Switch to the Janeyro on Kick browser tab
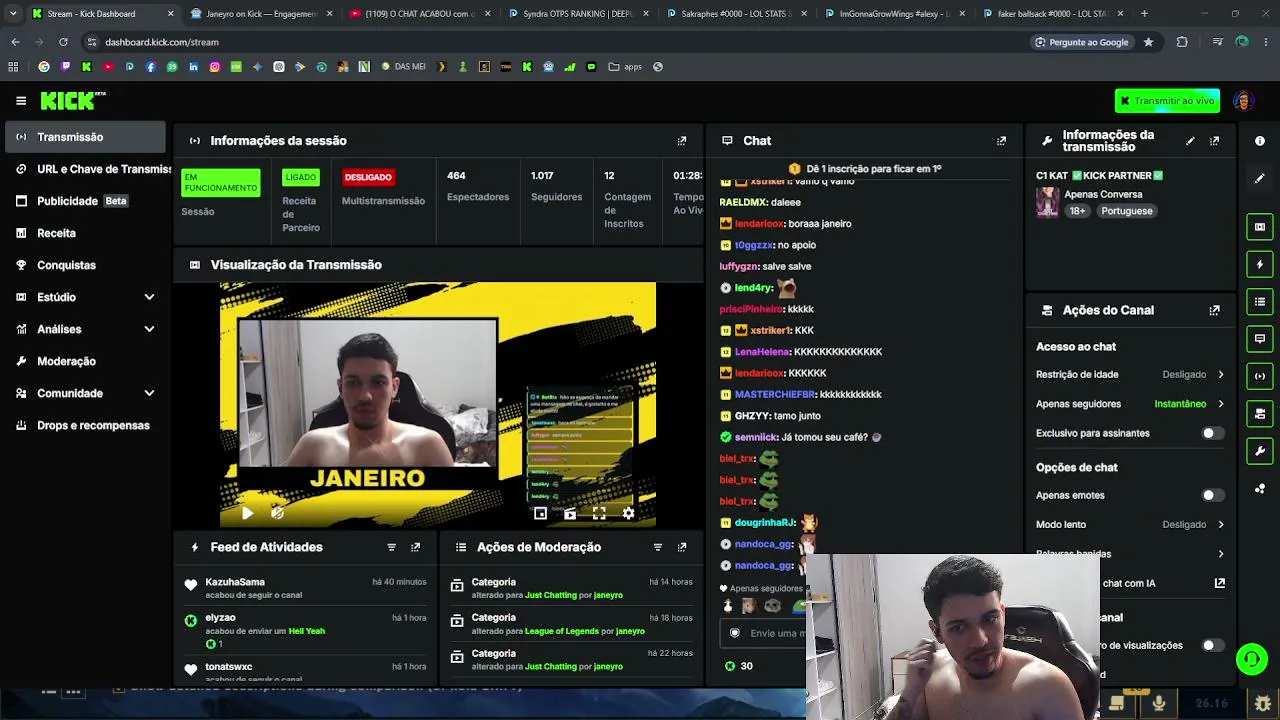Viewport: 1280px width, 720px height. pyautogui.click(x=260, y=14)
